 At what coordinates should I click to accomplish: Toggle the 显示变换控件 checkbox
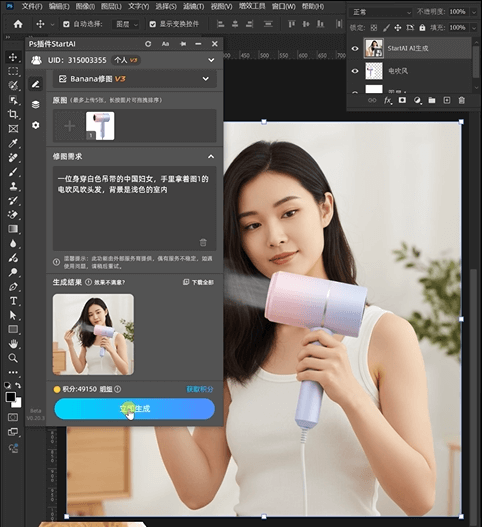coord(153,24)
